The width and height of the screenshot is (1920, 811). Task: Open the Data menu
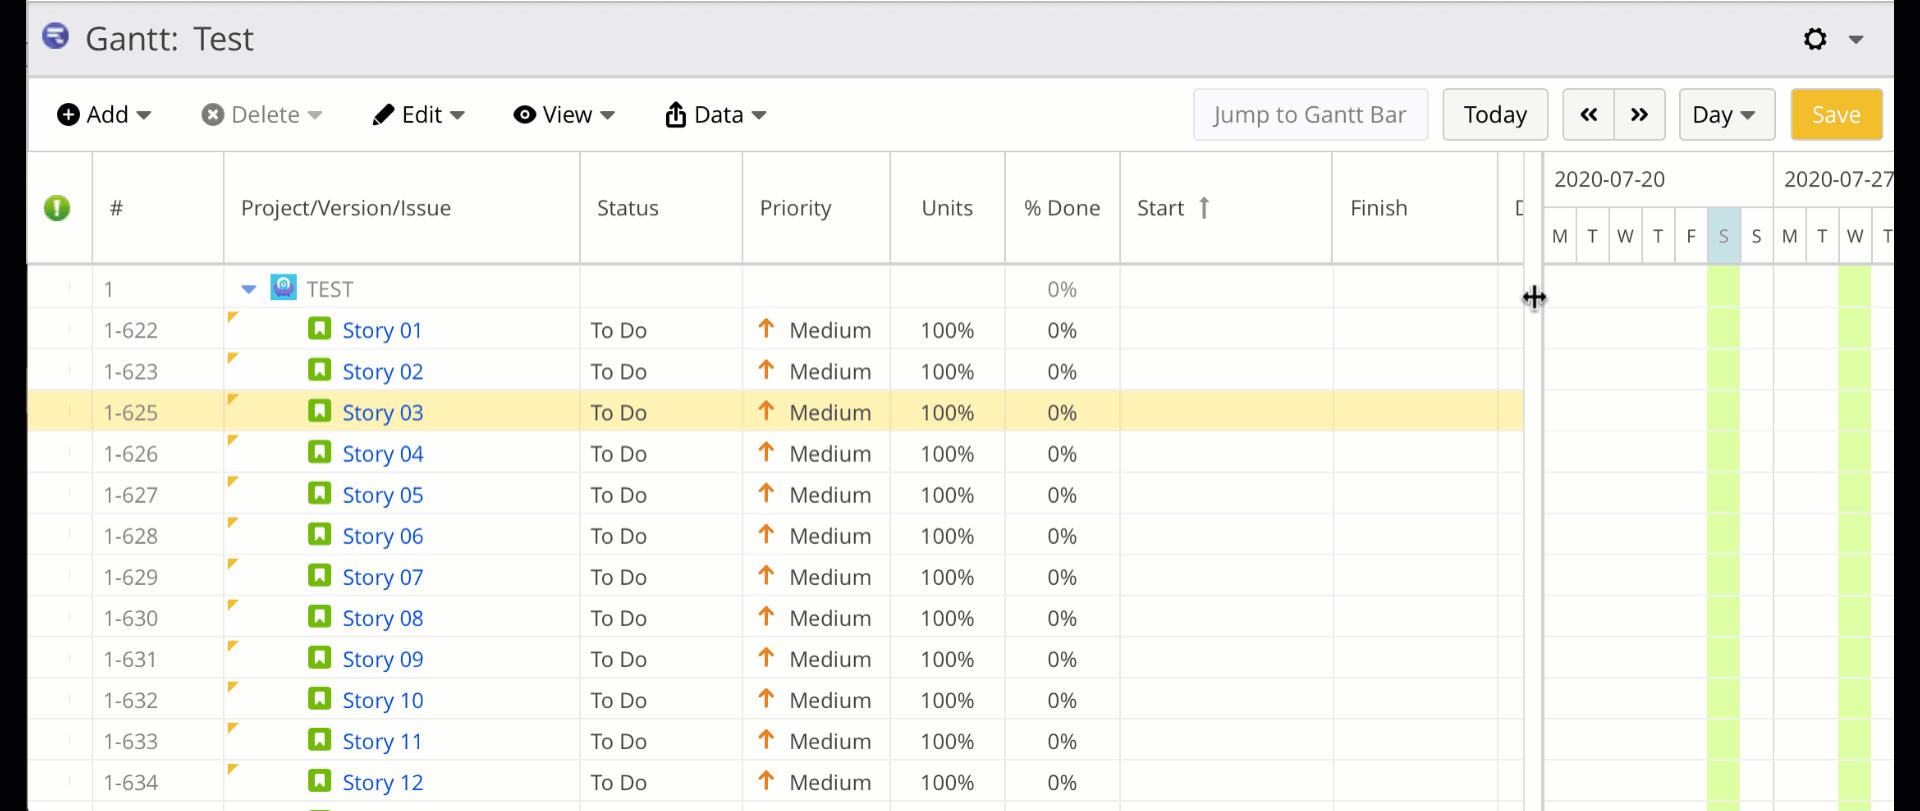tap(716, 115)
